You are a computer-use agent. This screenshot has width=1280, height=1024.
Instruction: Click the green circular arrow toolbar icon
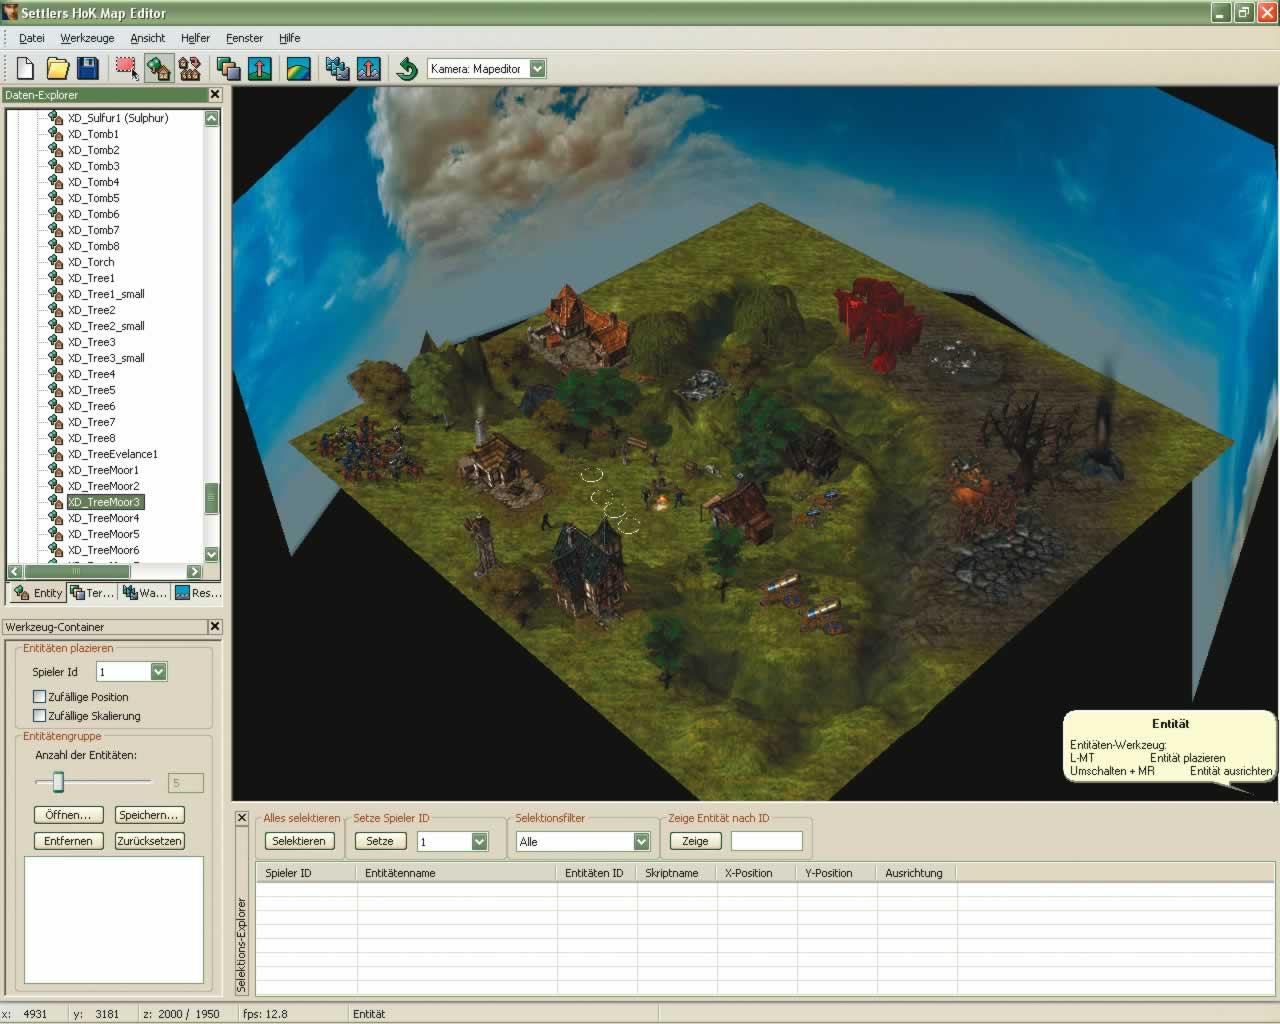pos(407,68)
